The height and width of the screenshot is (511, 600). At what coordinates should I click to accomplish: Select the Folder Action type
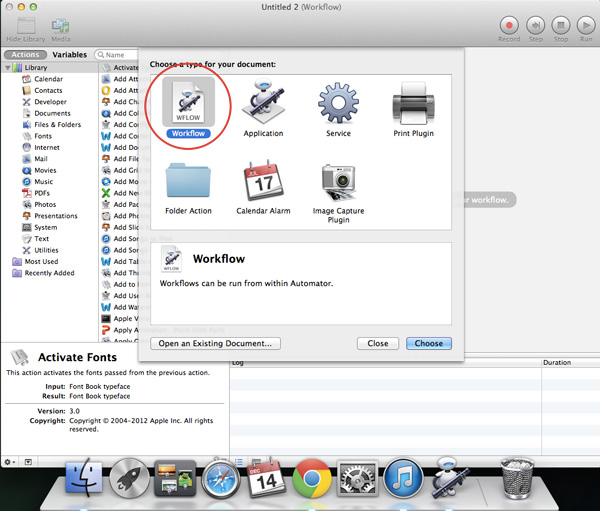click(x=188, y=188)
